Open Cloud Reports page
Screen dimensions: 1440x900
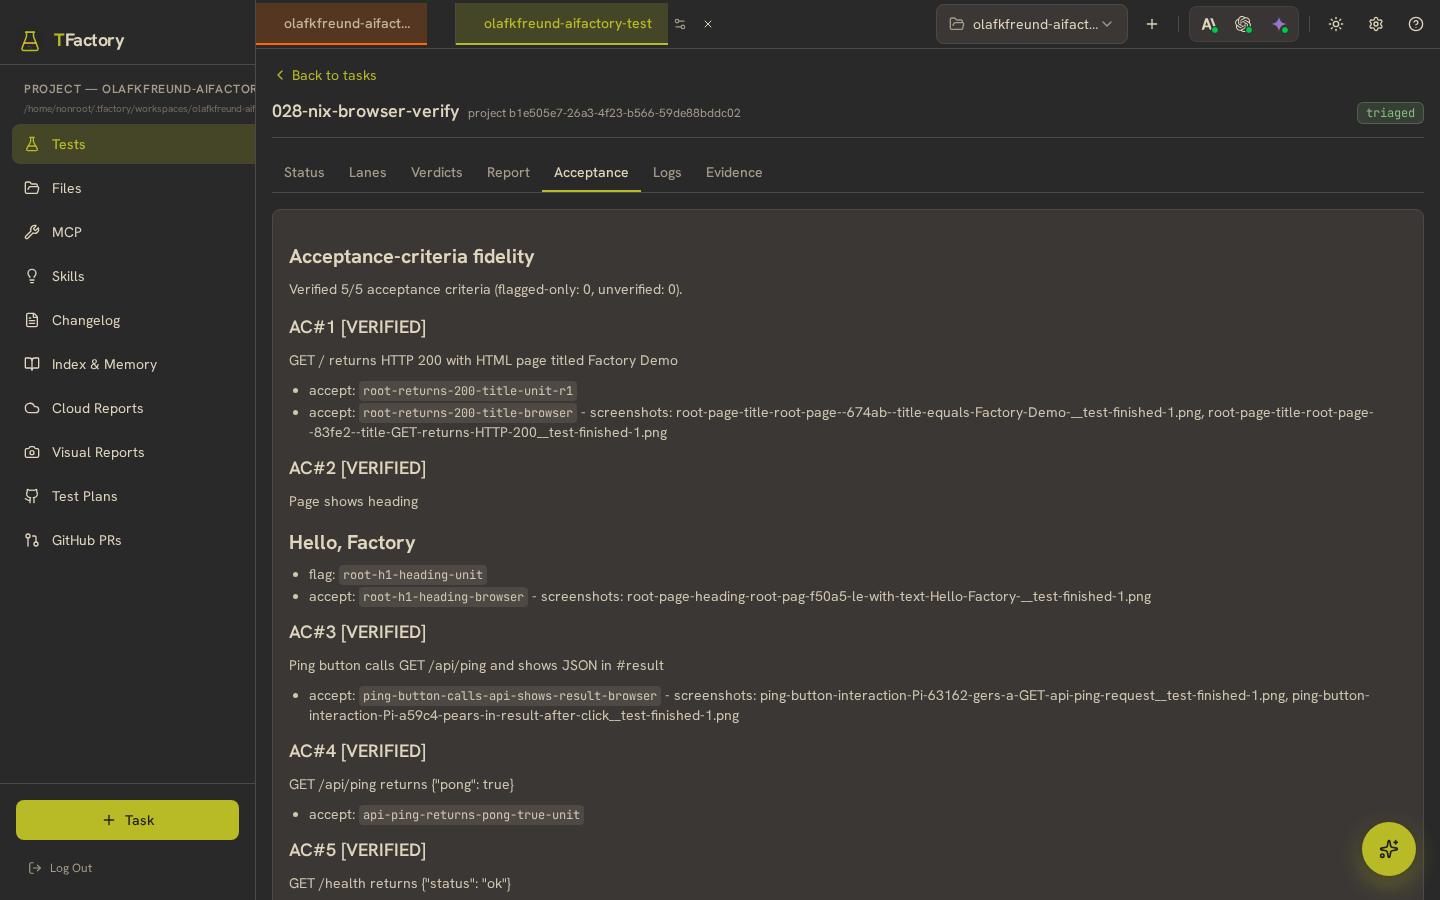pos(134,408)
